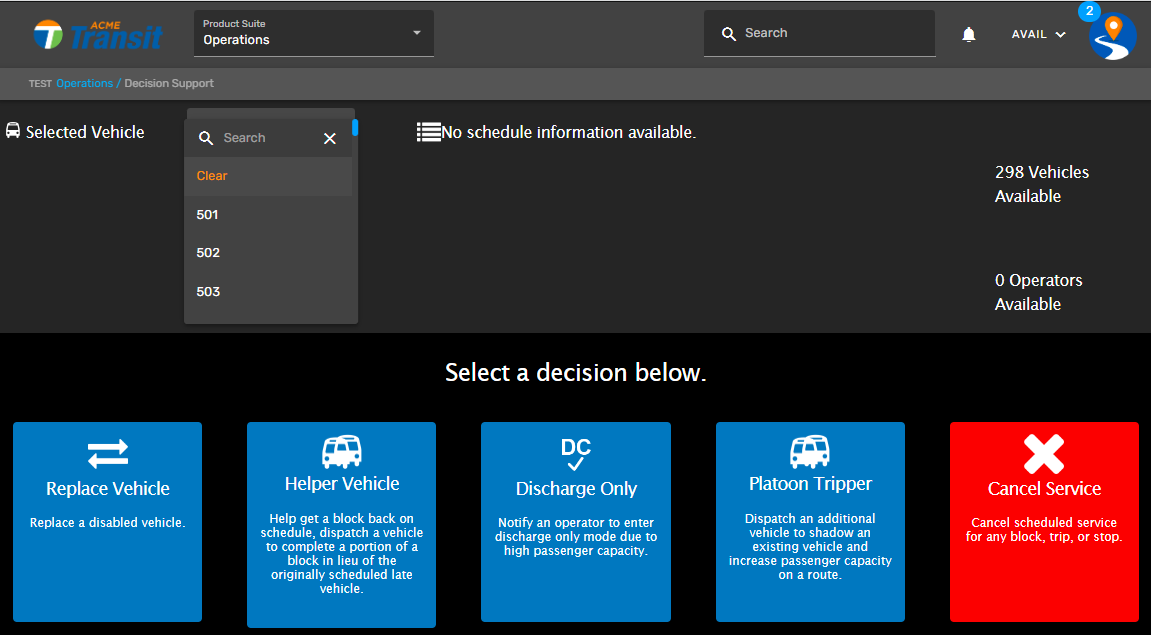Select vehicle 502

[269, 253]
